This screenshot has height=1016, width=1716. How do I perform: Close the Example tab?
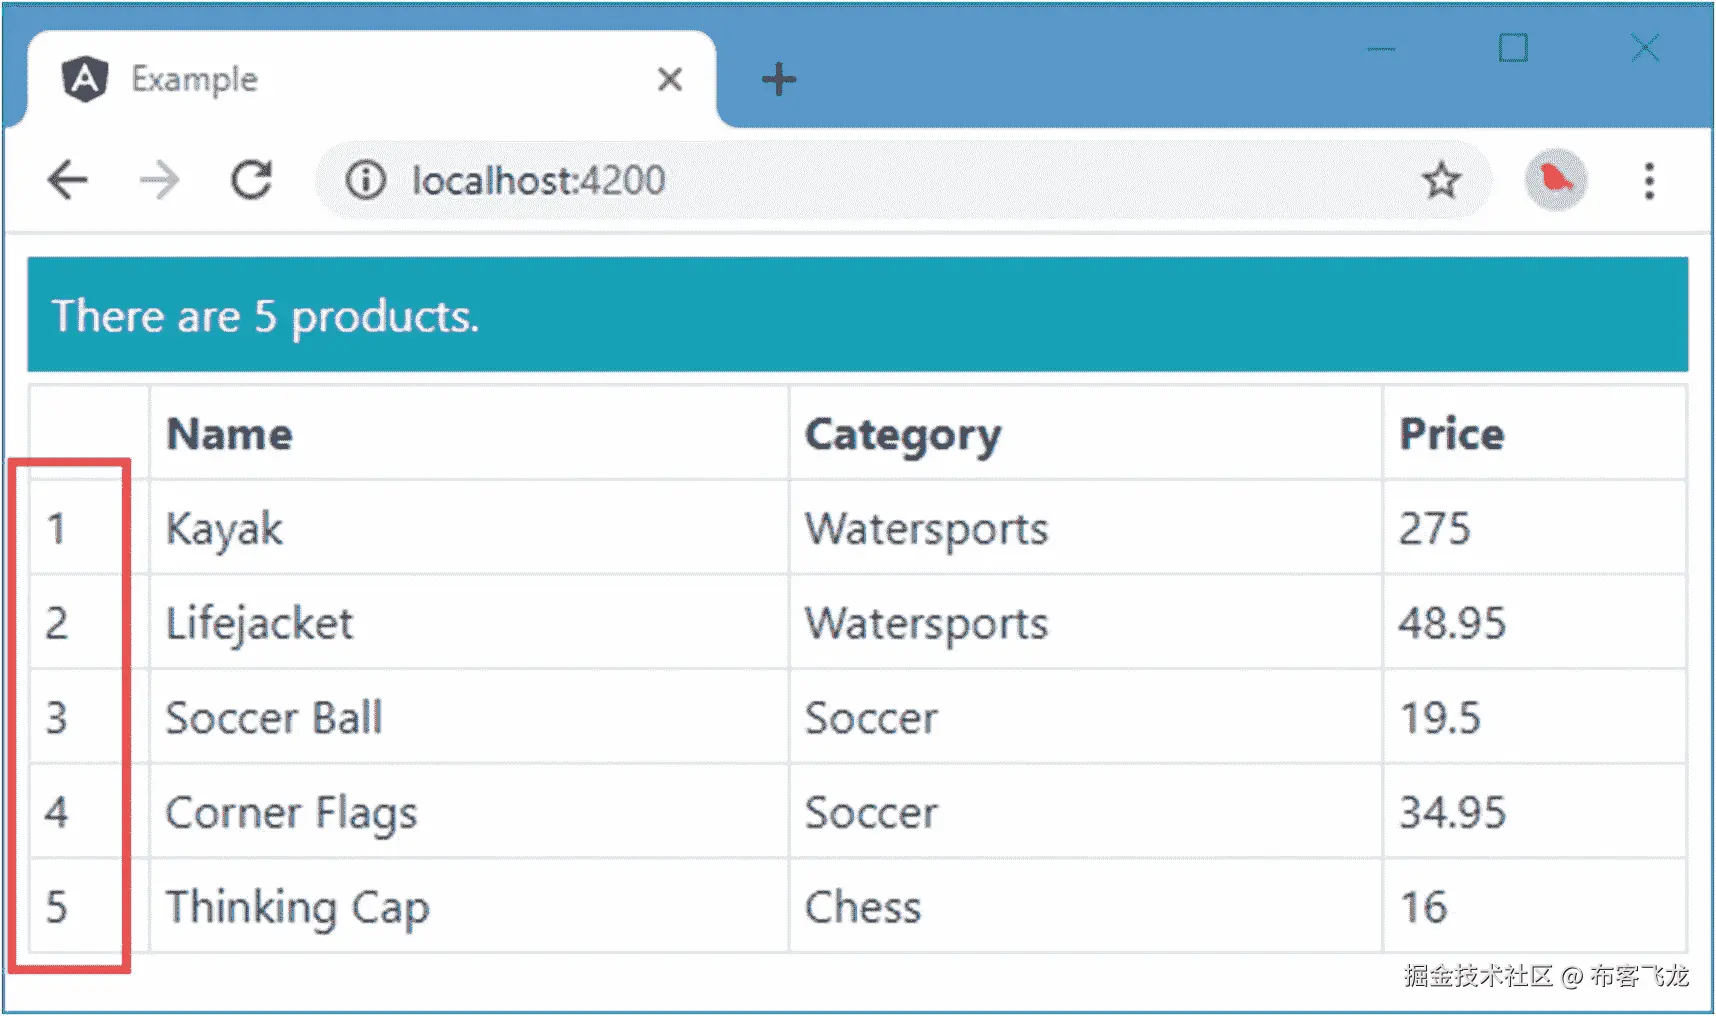pyautogui.click(x=670, y=79)
